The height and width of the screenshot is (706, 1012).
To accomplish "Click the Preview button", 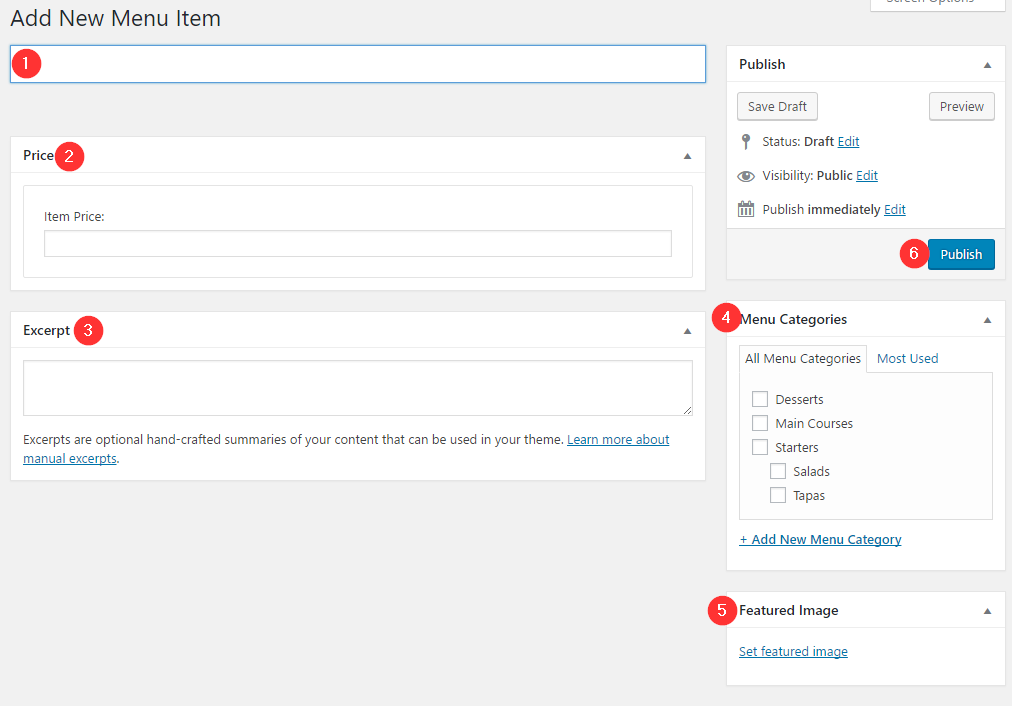I will click(962, 106).
